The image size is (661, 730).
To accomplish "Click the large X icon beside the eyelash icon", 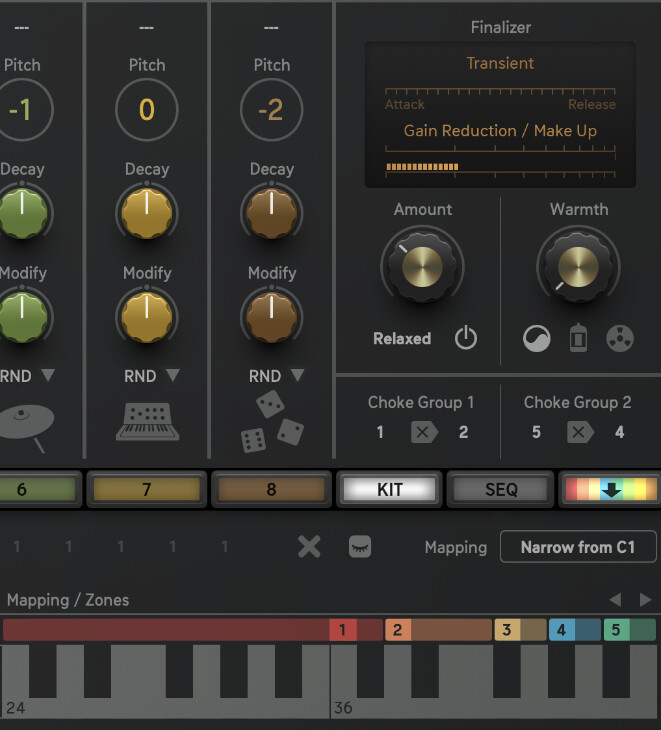I will click(309, 547).
